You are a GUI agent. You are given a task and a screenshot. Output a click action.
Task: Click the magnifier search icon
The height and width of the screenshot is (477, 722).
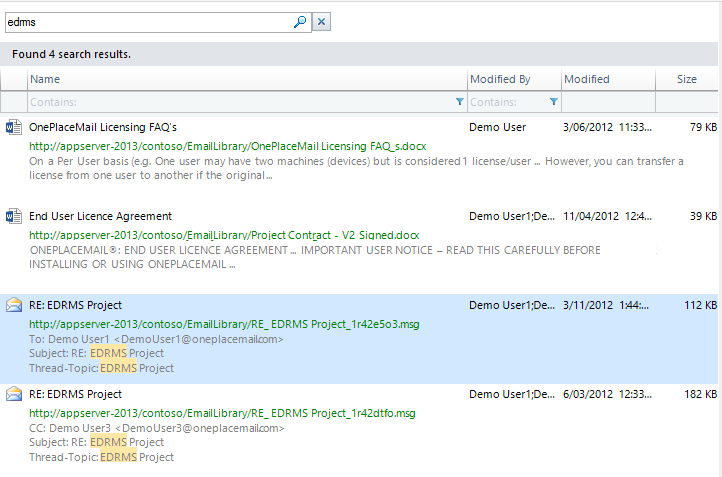click(299, 22)
